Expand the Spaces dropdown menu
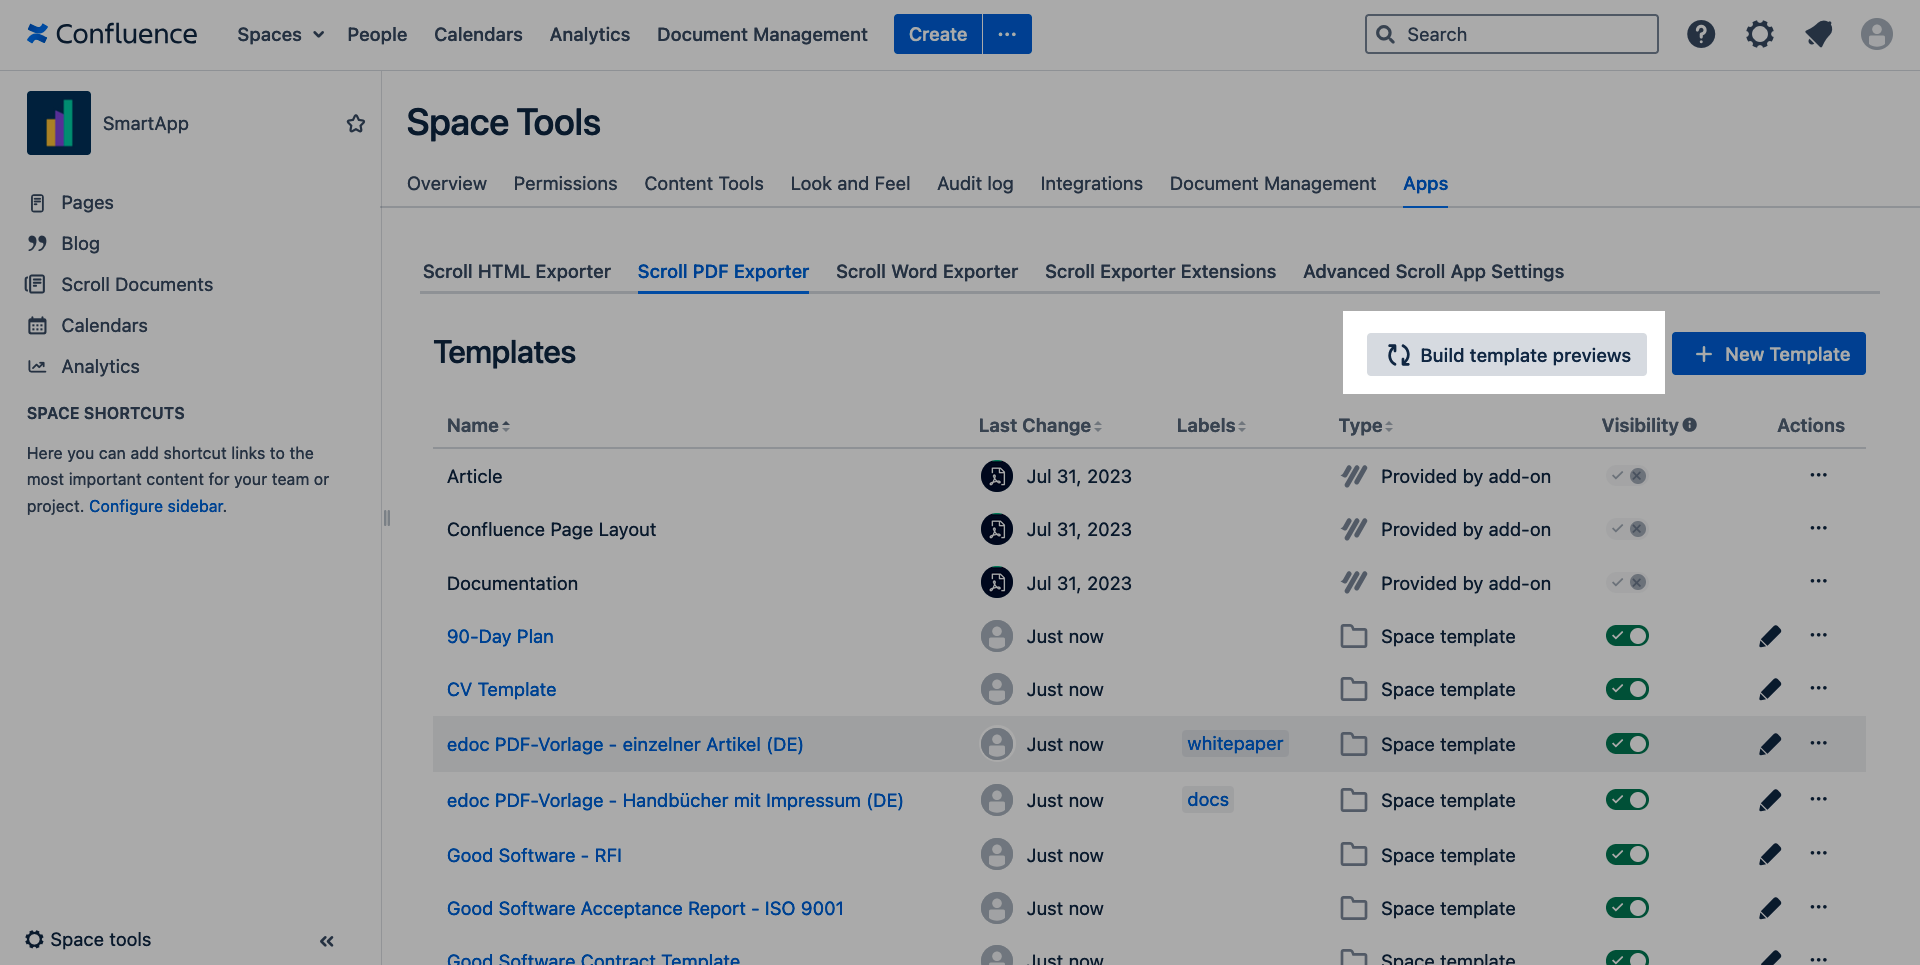 (x=280, y=34)
